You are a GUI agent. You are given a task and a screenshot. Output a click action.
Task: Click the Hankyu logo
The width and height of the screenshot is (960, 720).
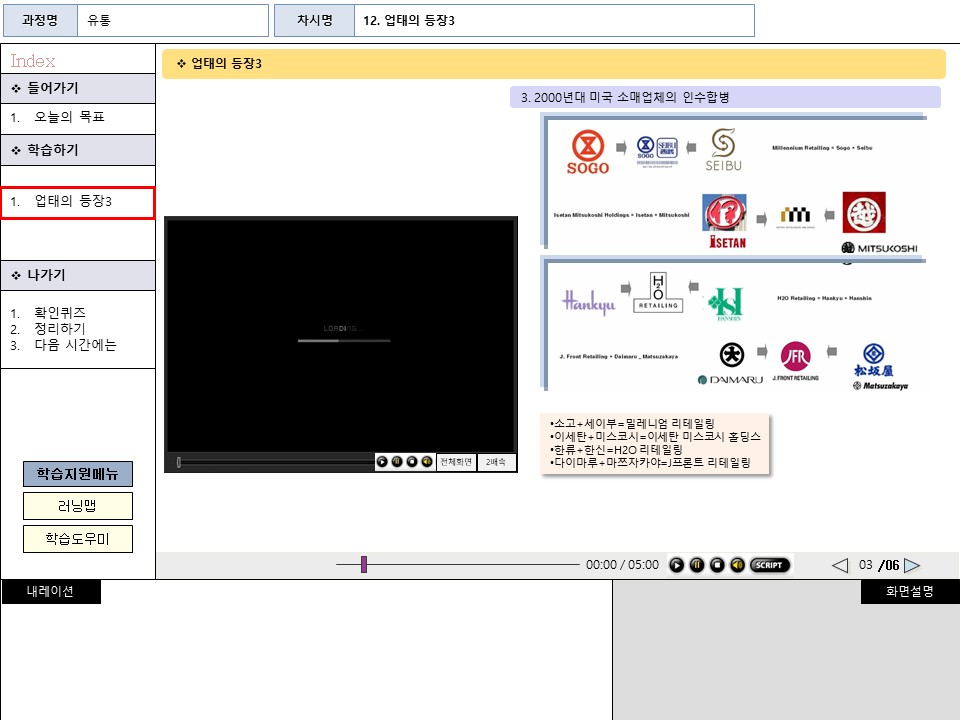click(x=589, y=302)
